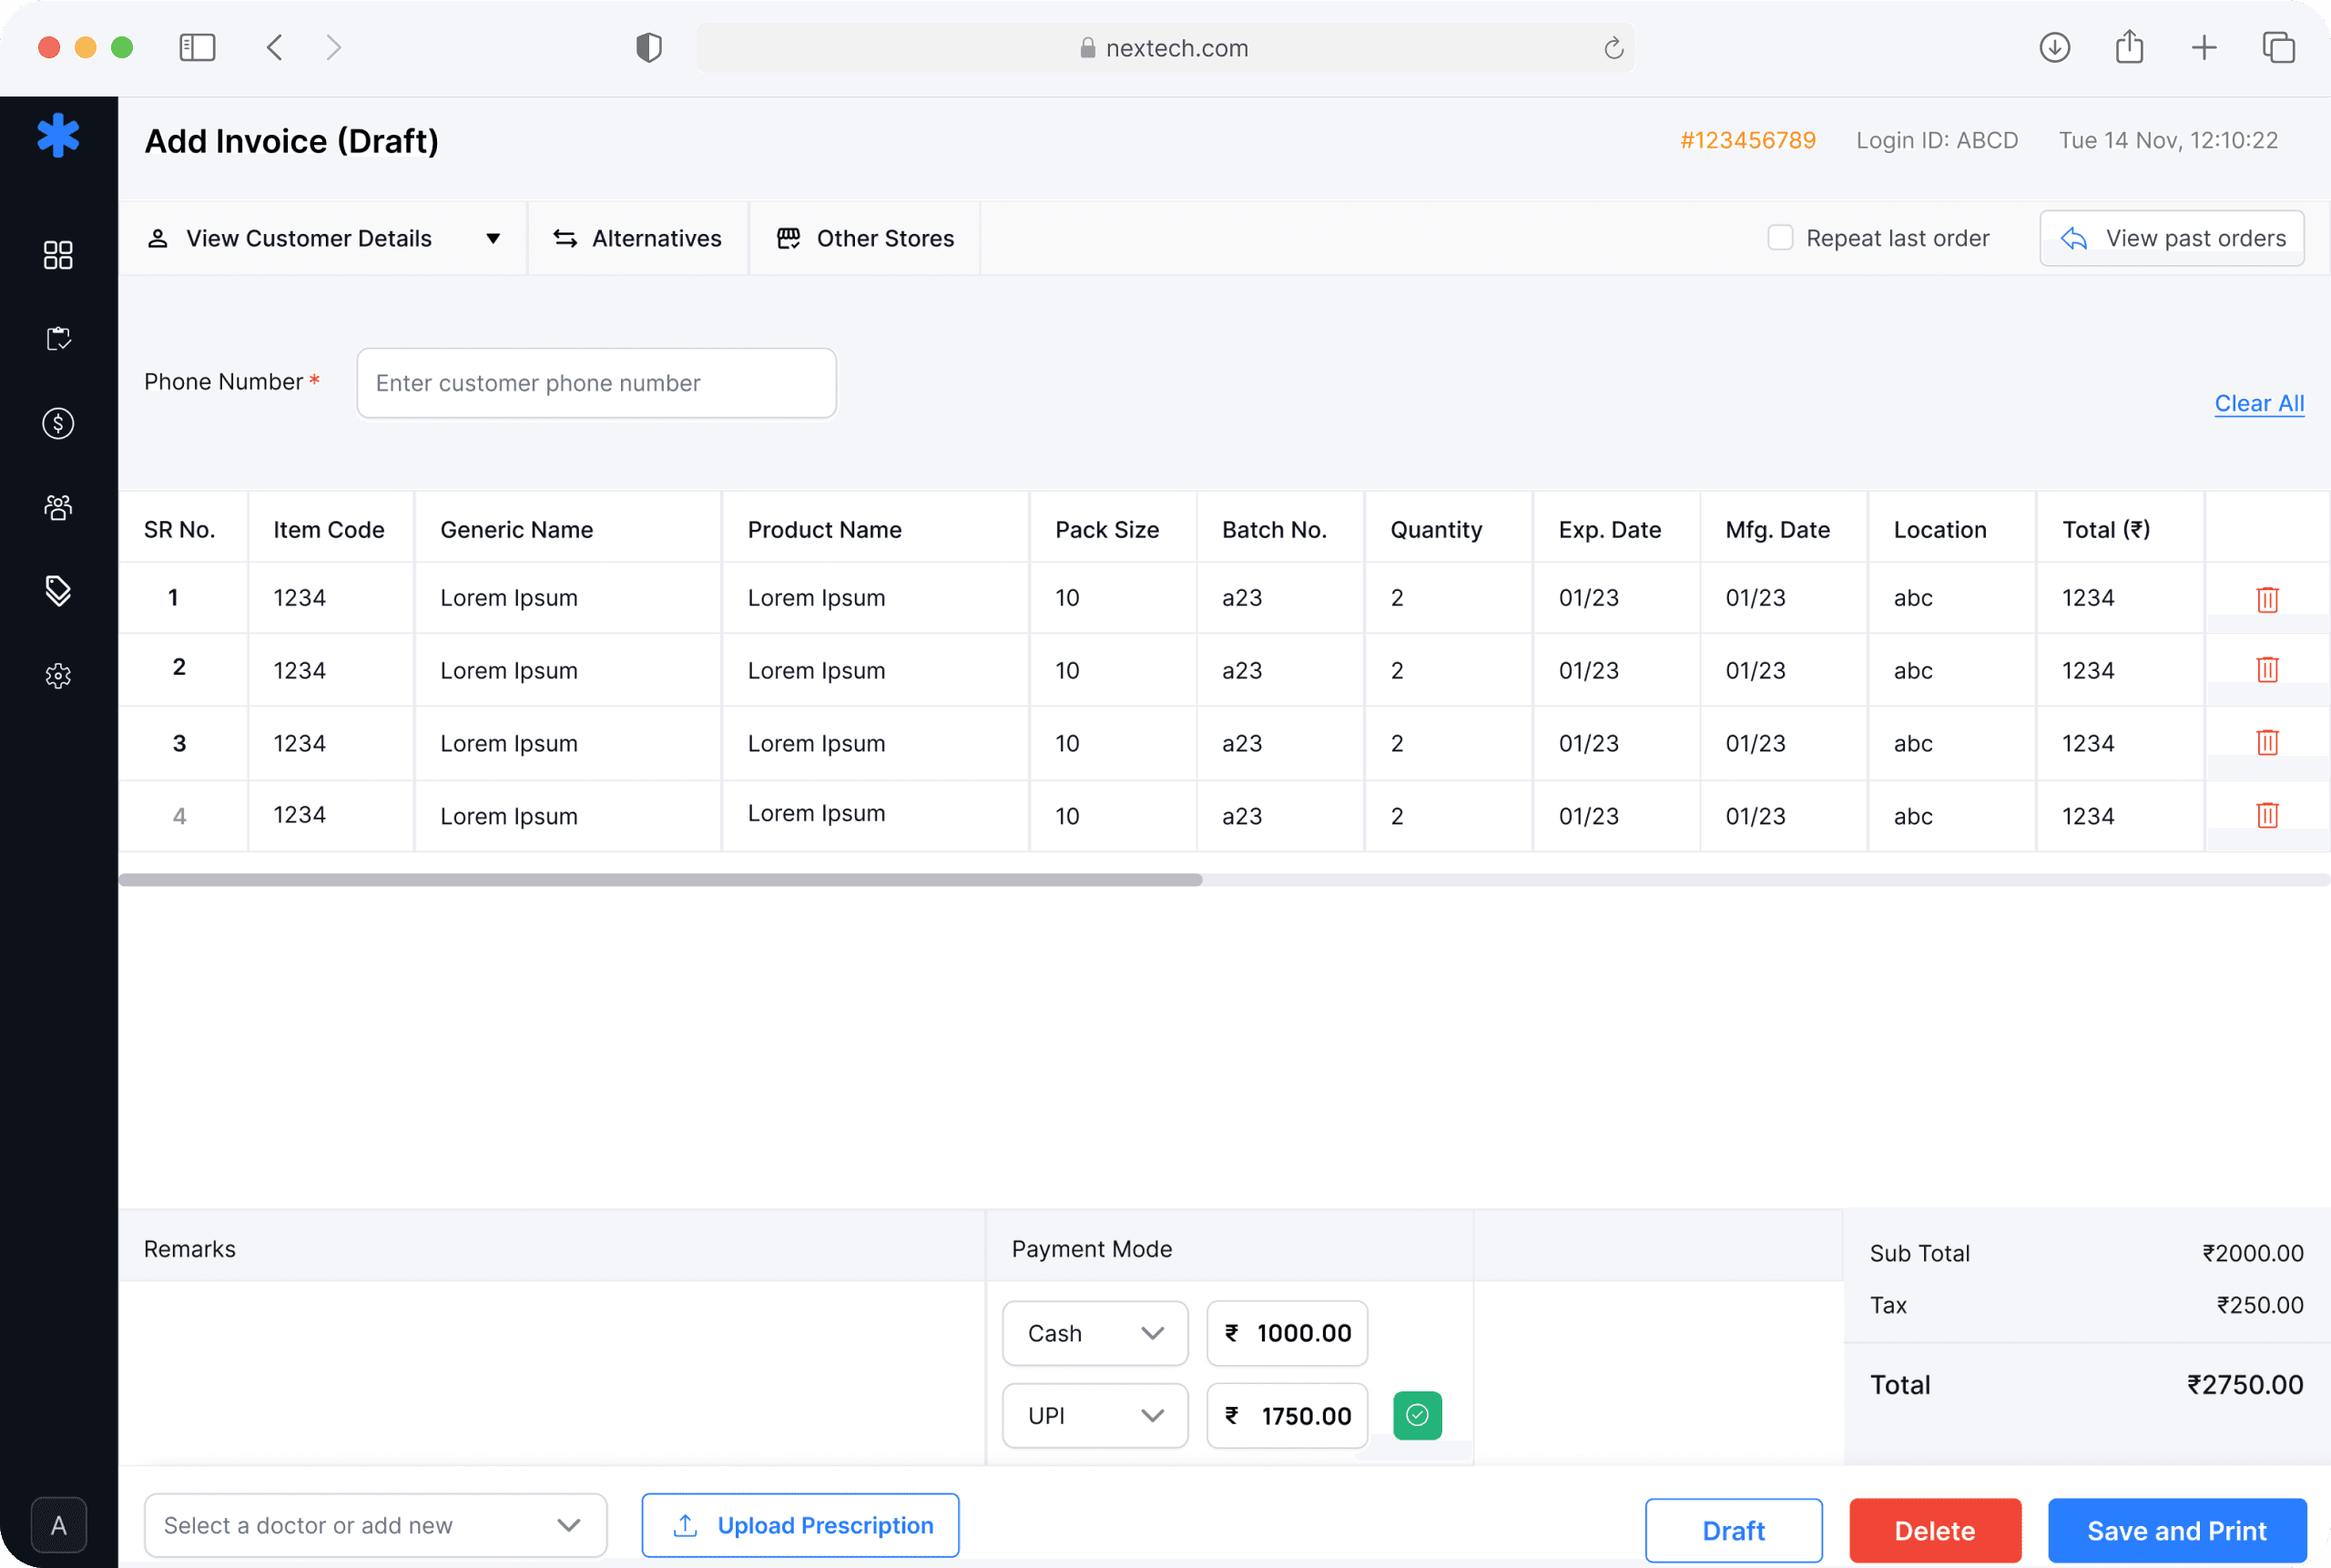Go forward with the browser forward arrow
The width and height of the screenshot is (2331, 1568).
[334, 47]
